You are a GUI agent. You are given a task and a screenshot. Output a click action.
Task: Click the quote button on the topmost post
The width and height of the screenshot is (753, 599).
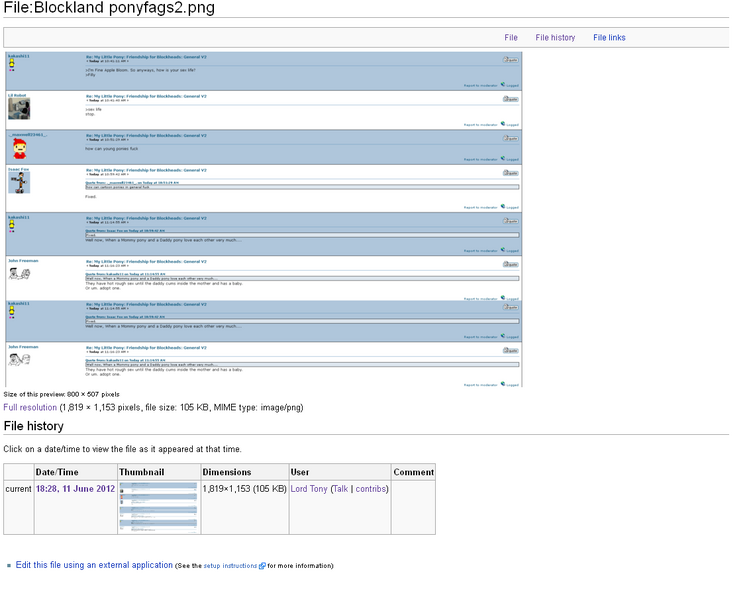[x=510, y=60]
